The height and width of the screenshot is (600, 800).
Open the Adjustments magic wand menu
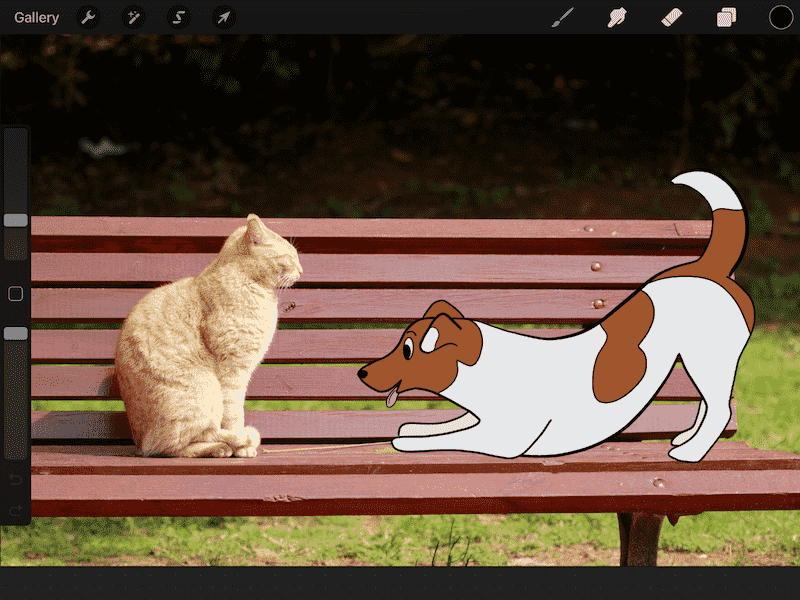click(134, 18)
